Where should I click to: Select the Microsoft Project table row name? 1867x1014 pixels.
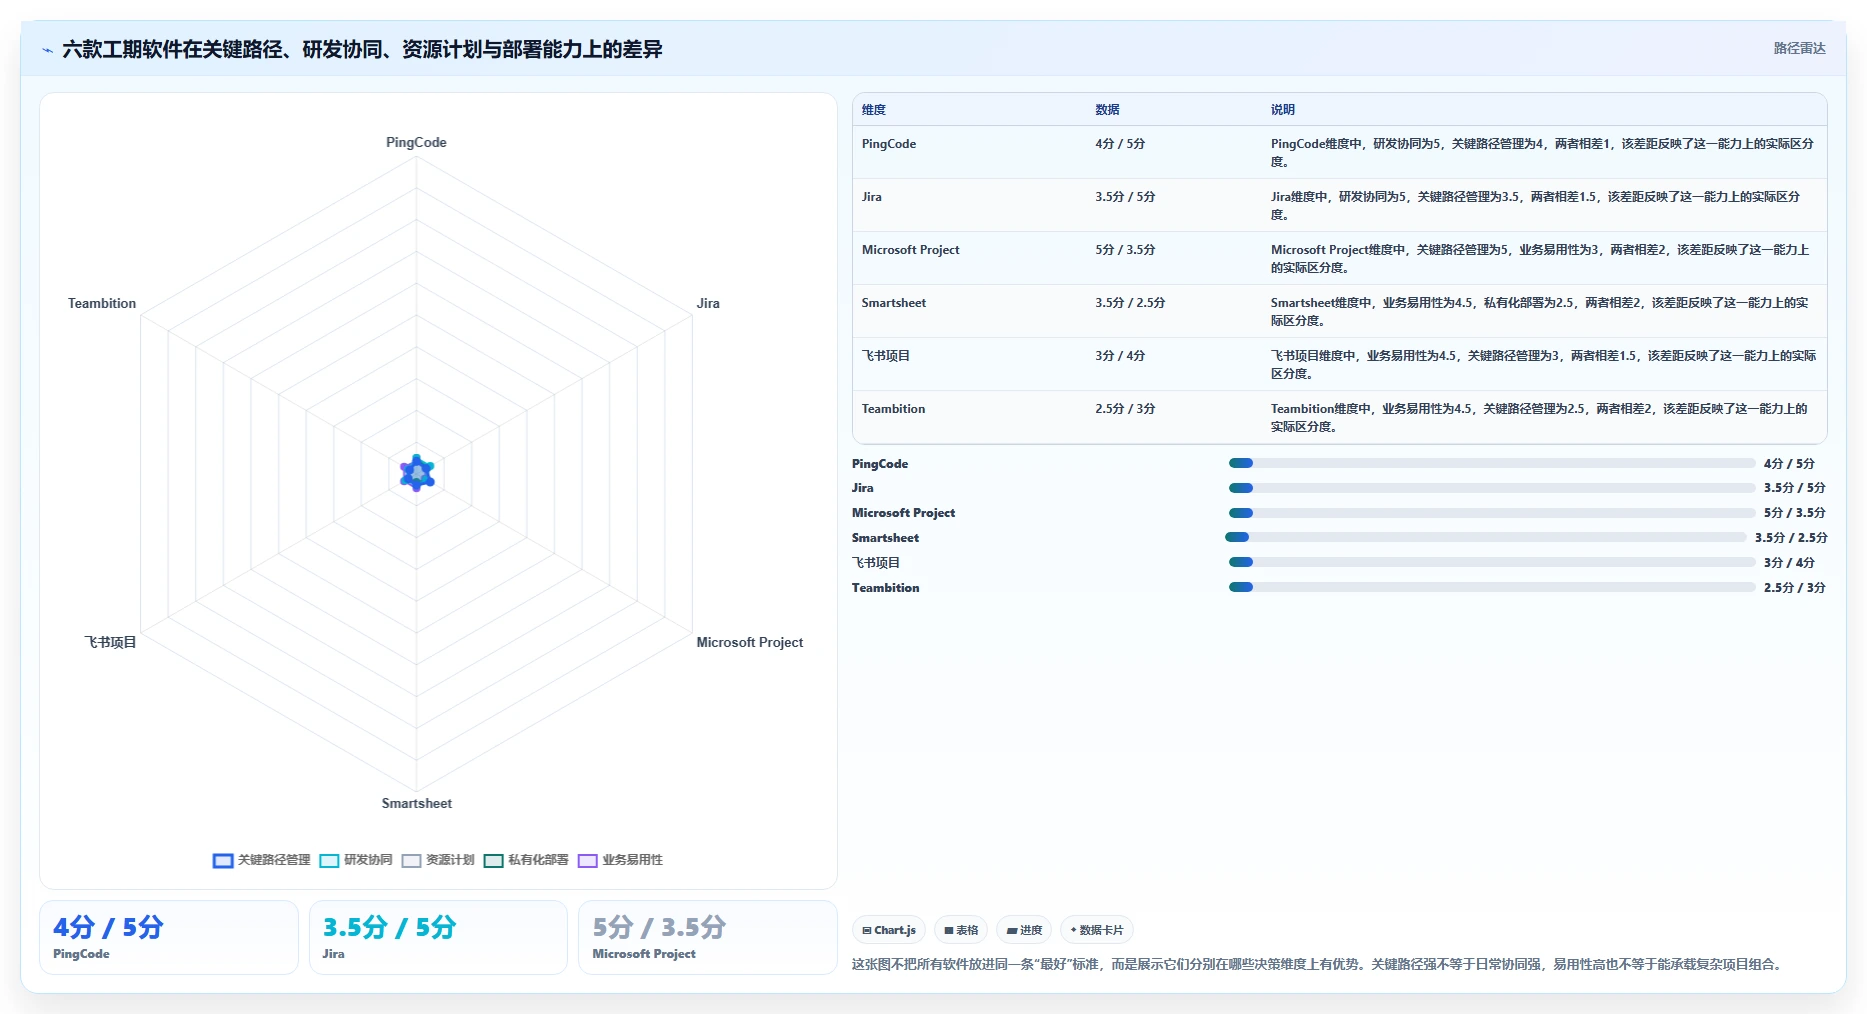[x=910, y=250]
